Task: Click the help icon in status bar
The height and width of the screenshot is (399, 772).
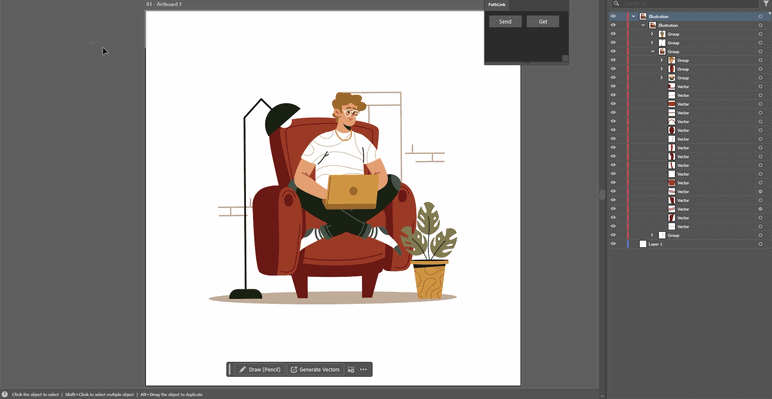Action: click(x=4, y=395)
